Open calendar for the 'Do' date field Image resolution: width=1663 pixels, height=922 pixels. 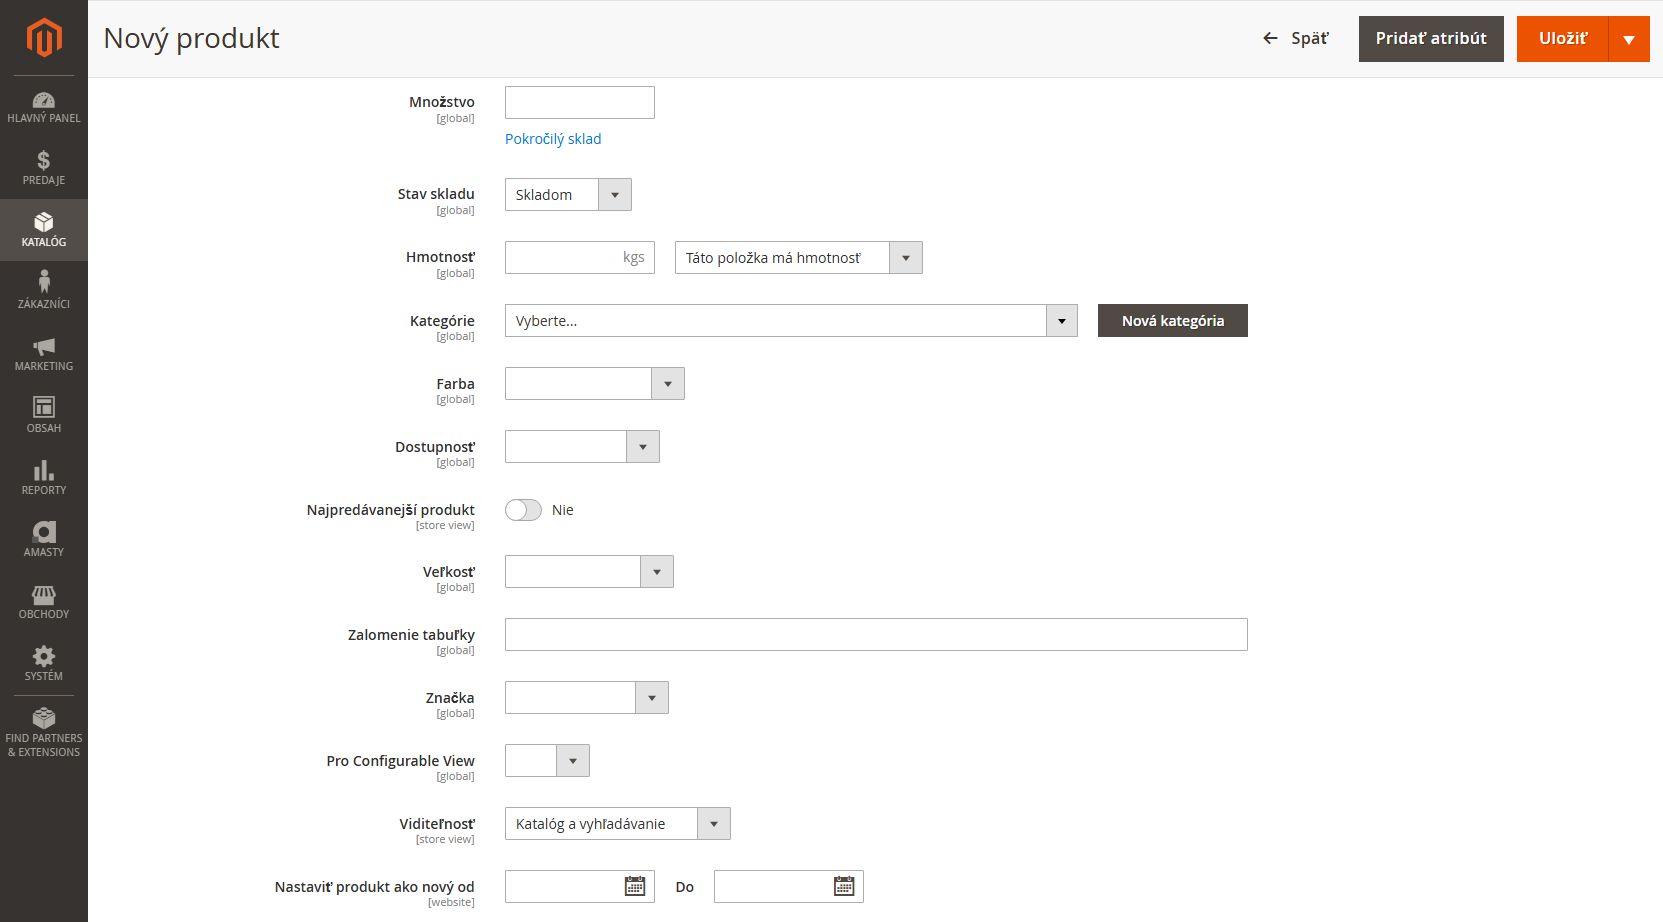[844, 887]
